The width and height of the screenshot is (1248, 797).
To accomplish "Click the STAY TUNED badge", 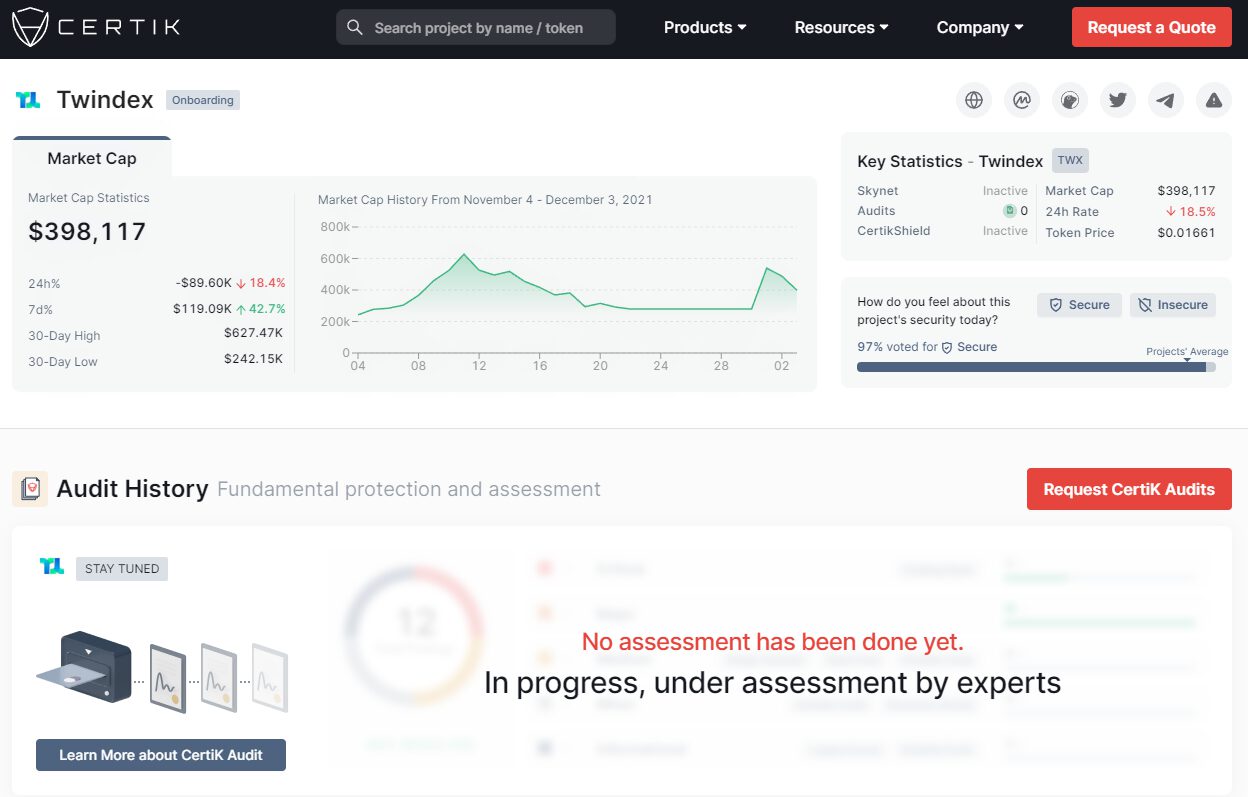I will (122, 568).
